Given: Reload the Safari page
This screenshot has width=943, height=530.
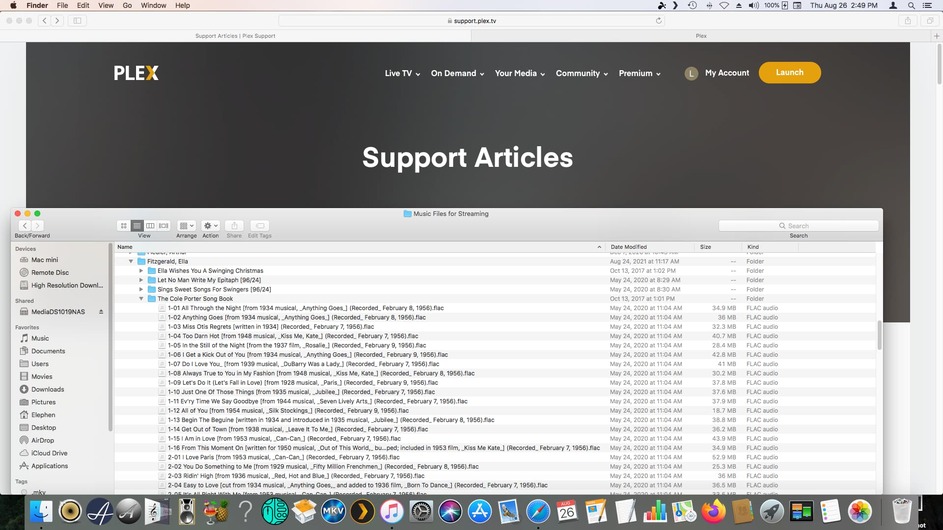Looking at the screenshot, I should (x=659, y=20).
